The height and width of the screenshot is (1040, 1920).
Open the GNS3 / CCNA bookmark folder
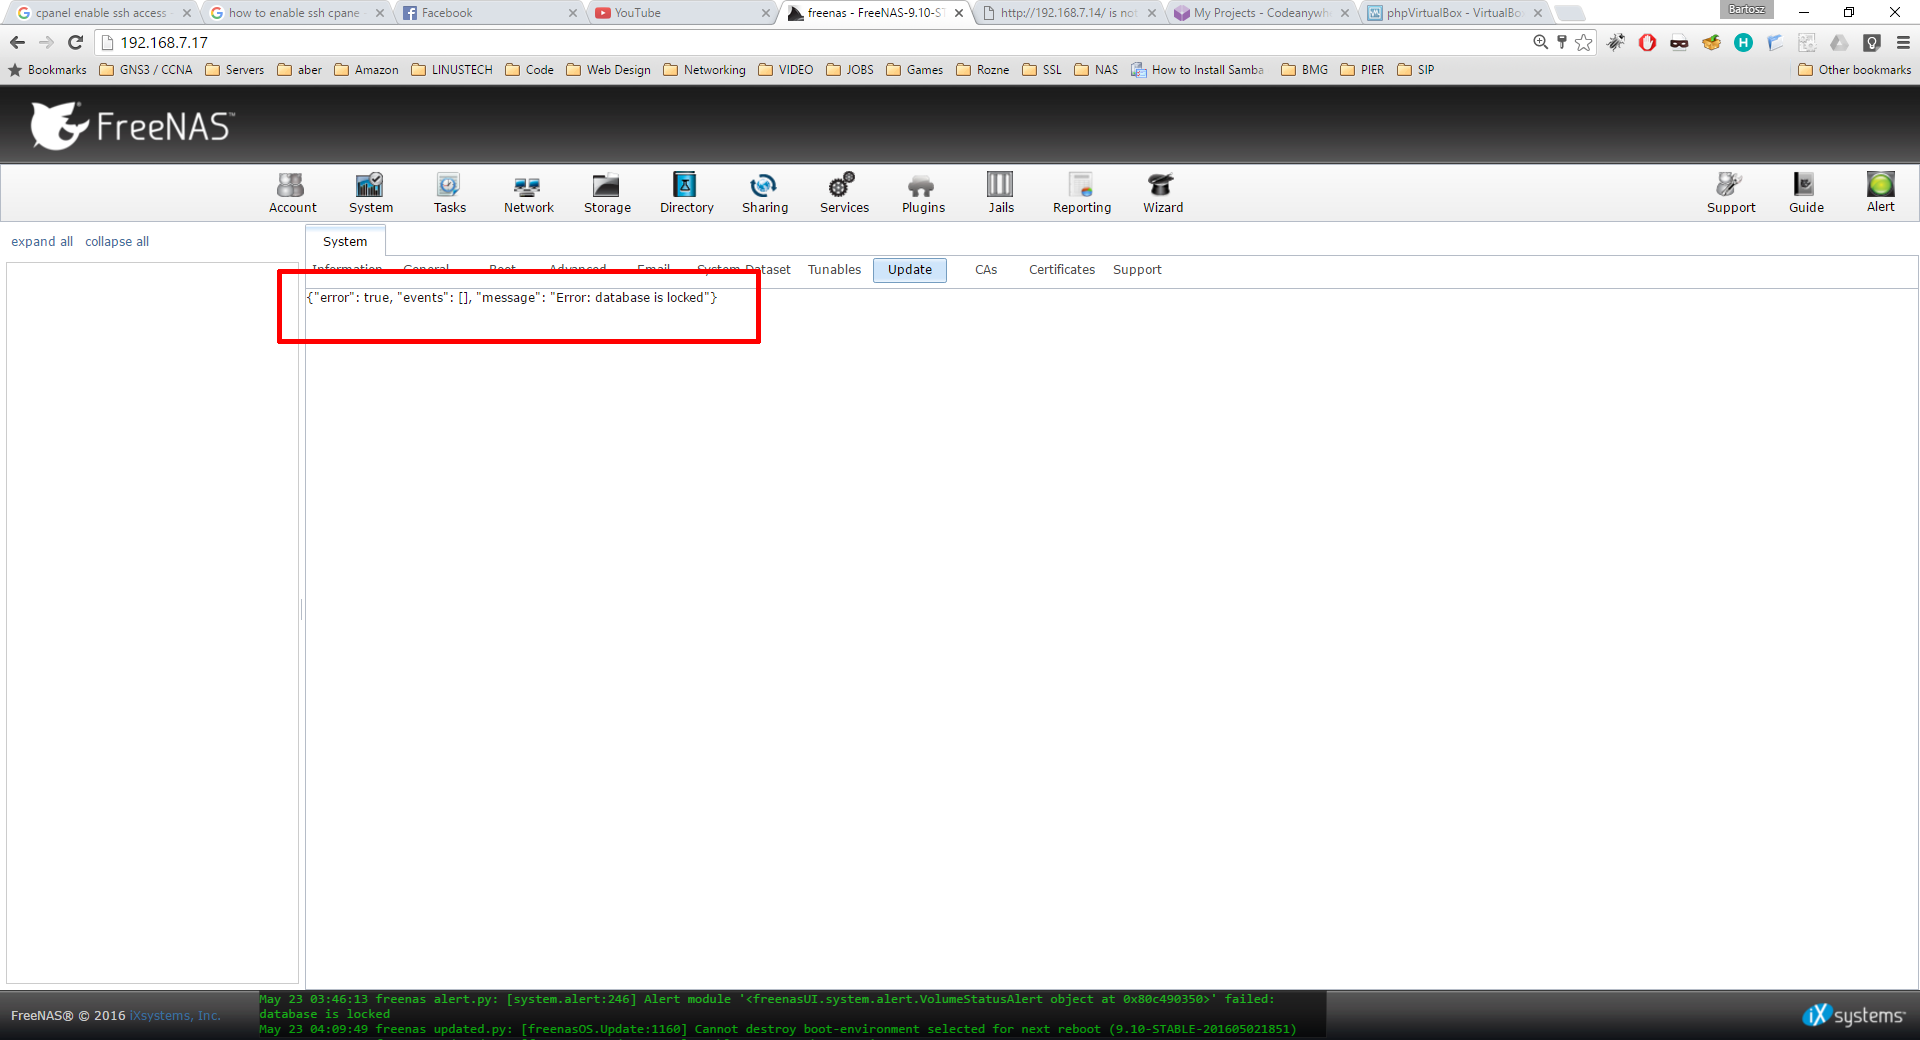click(x=146, y=70)
